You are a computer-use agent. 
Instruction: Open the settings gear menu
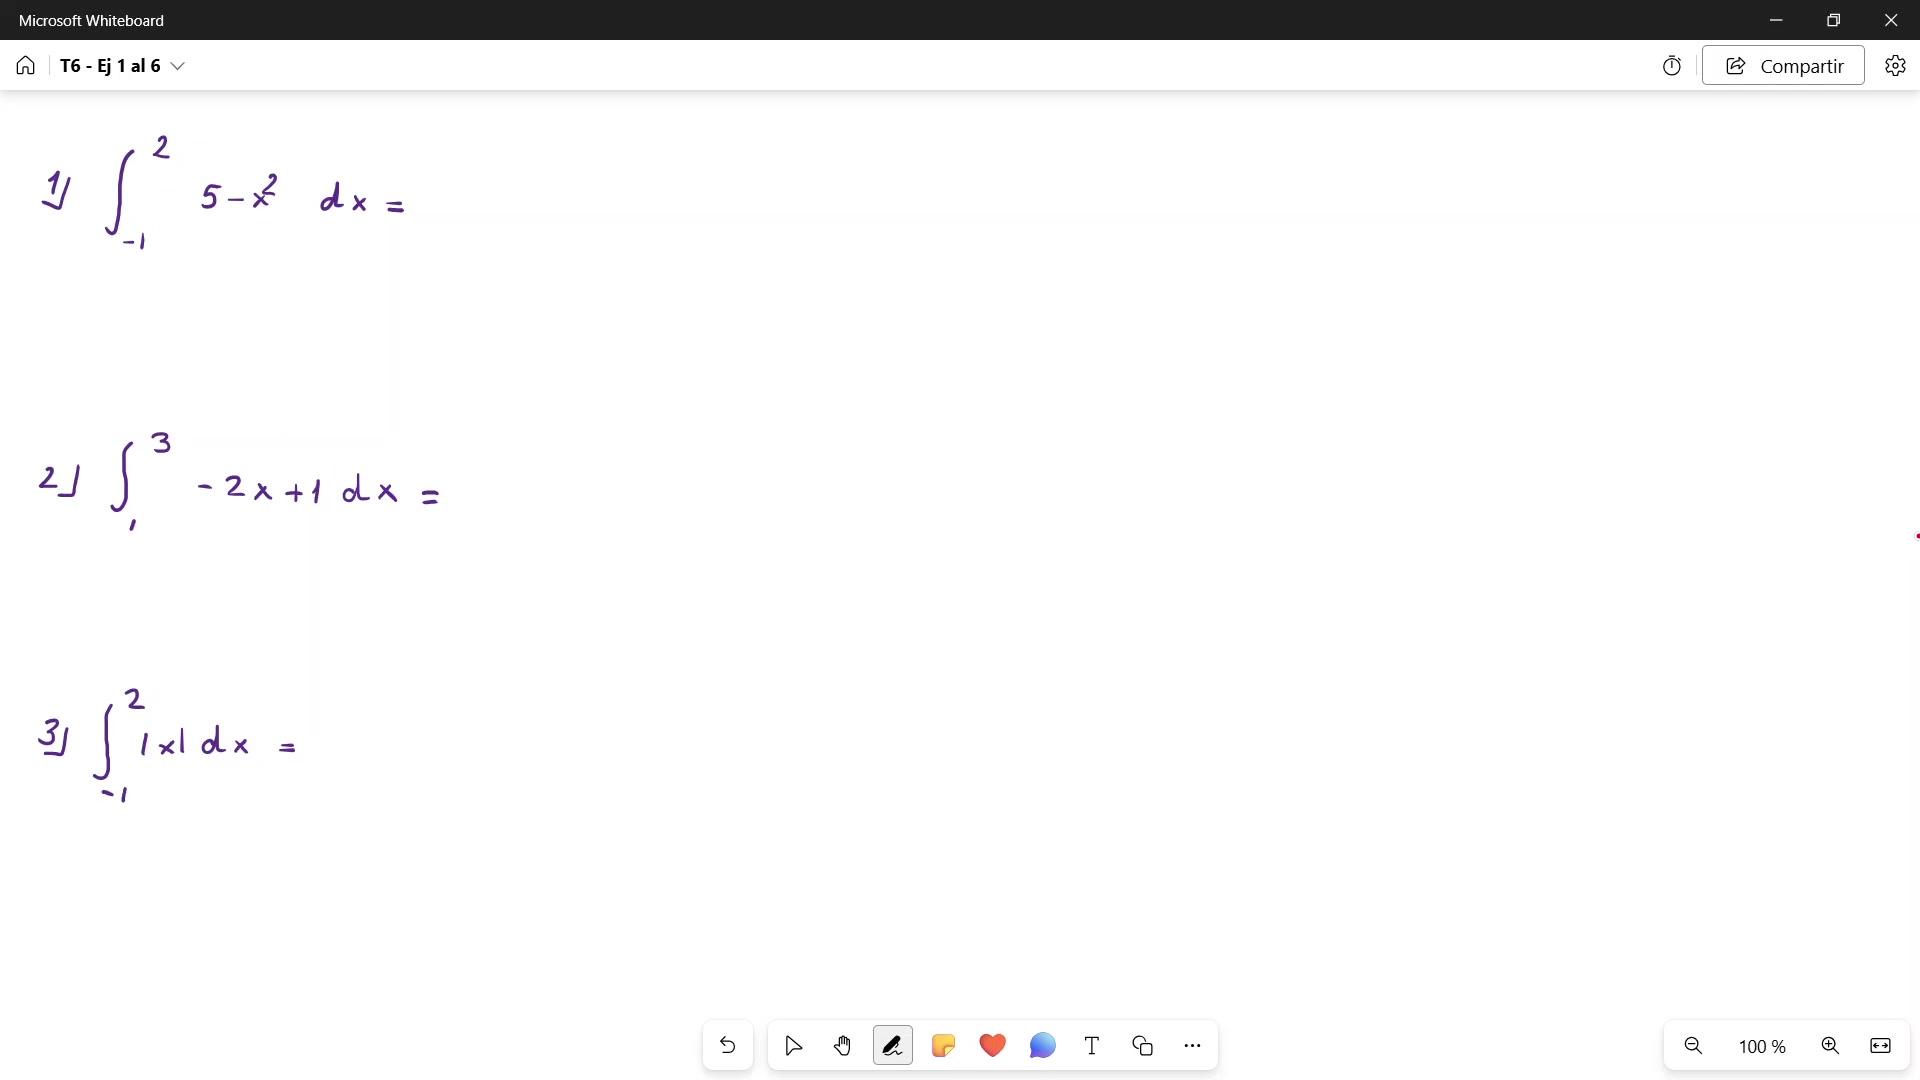point(1895,66)
